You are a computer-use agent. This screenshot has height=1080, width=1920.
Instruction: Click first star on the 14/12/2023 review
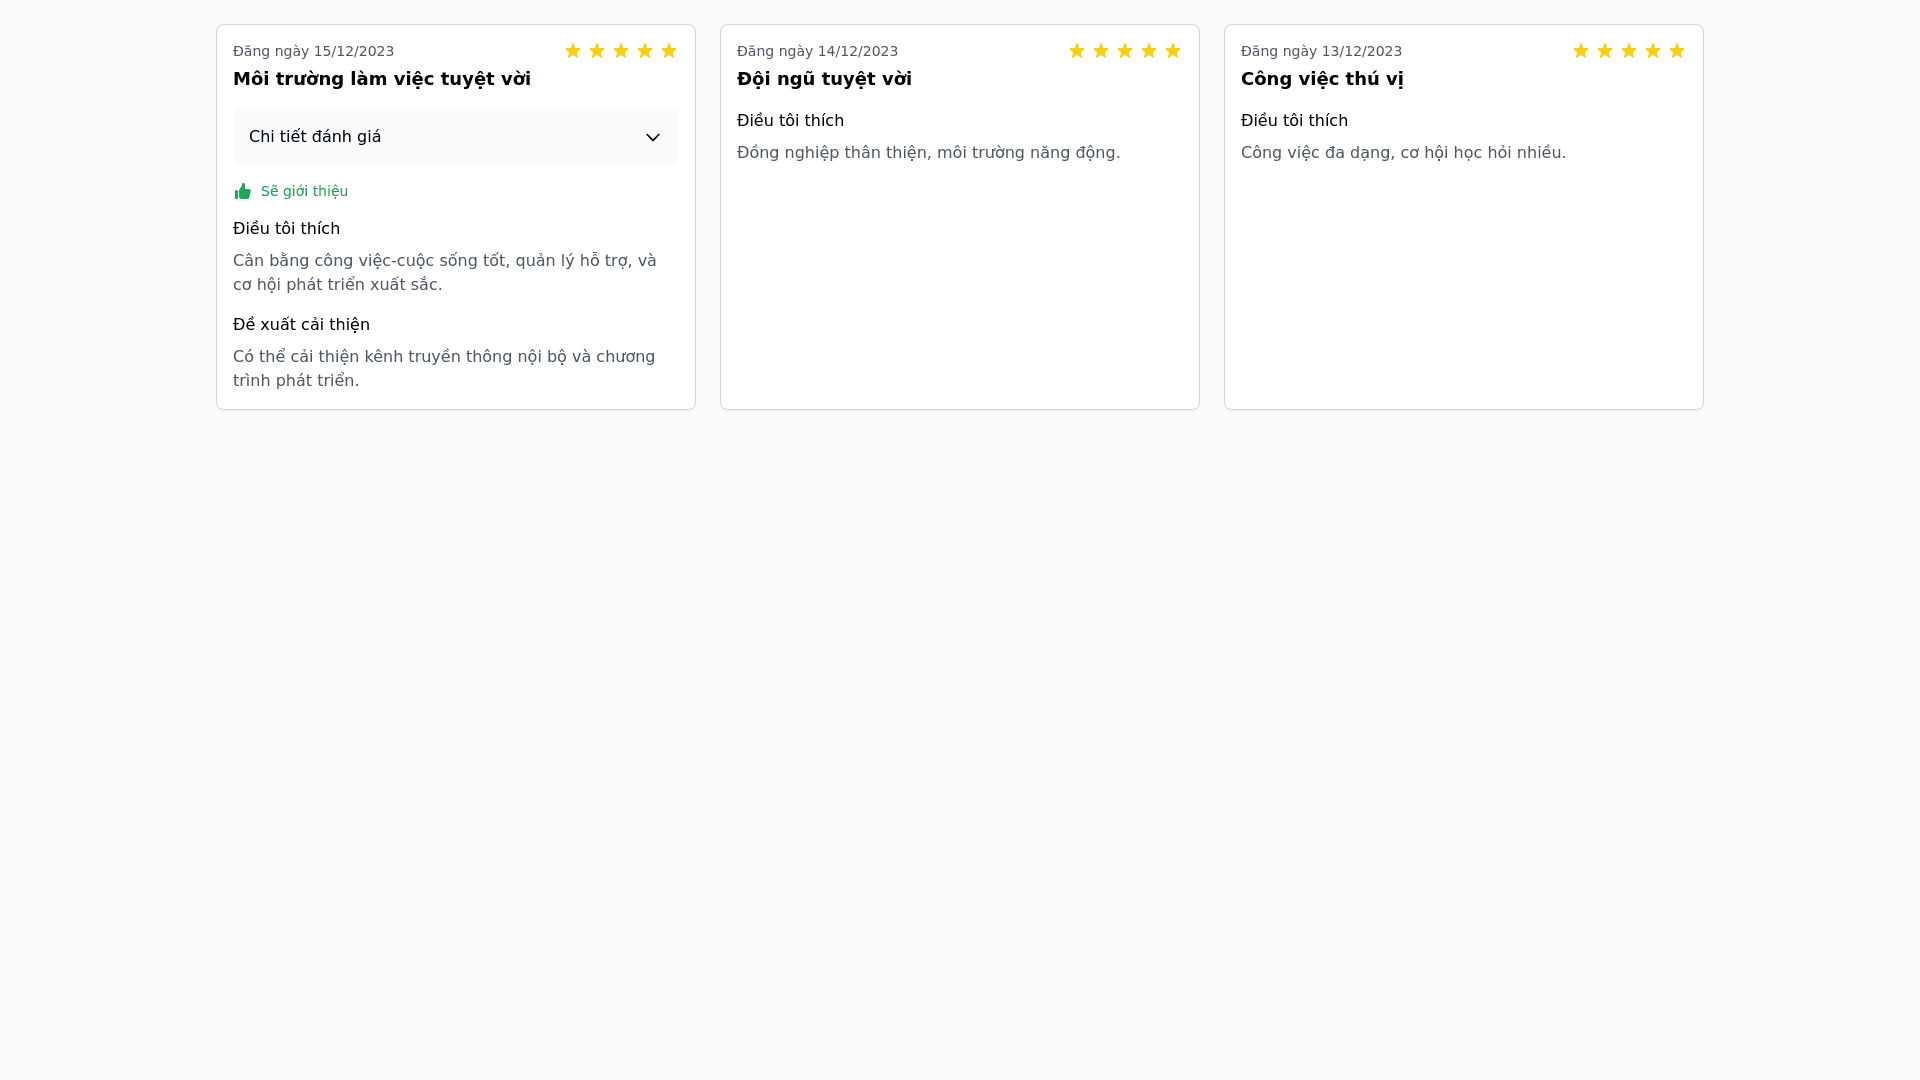pyautogui.click(x=1077, y=51)
